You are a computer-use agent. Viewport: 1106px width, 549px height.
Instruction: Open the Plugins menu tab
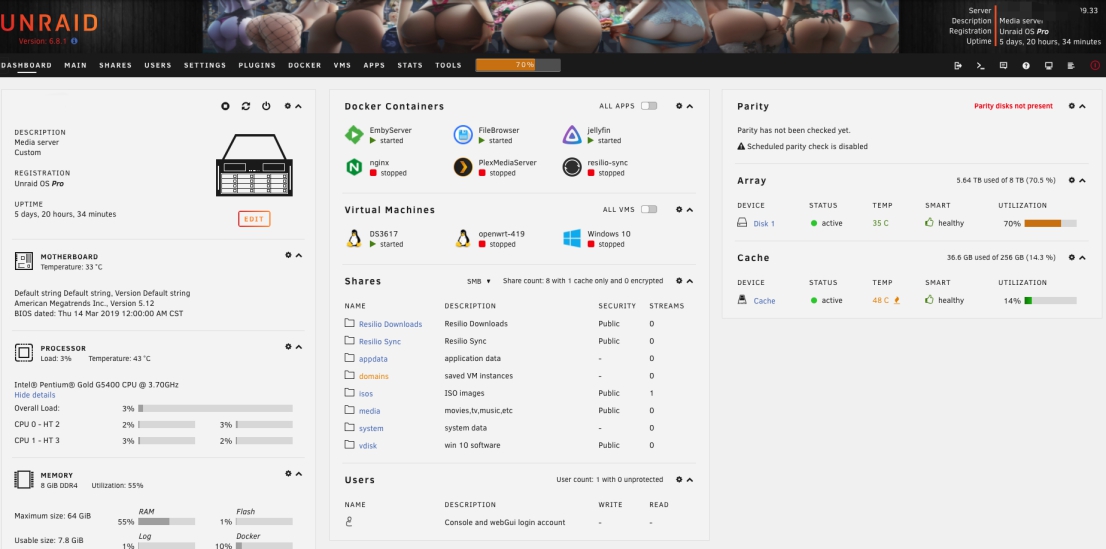(x=257, y=66)
